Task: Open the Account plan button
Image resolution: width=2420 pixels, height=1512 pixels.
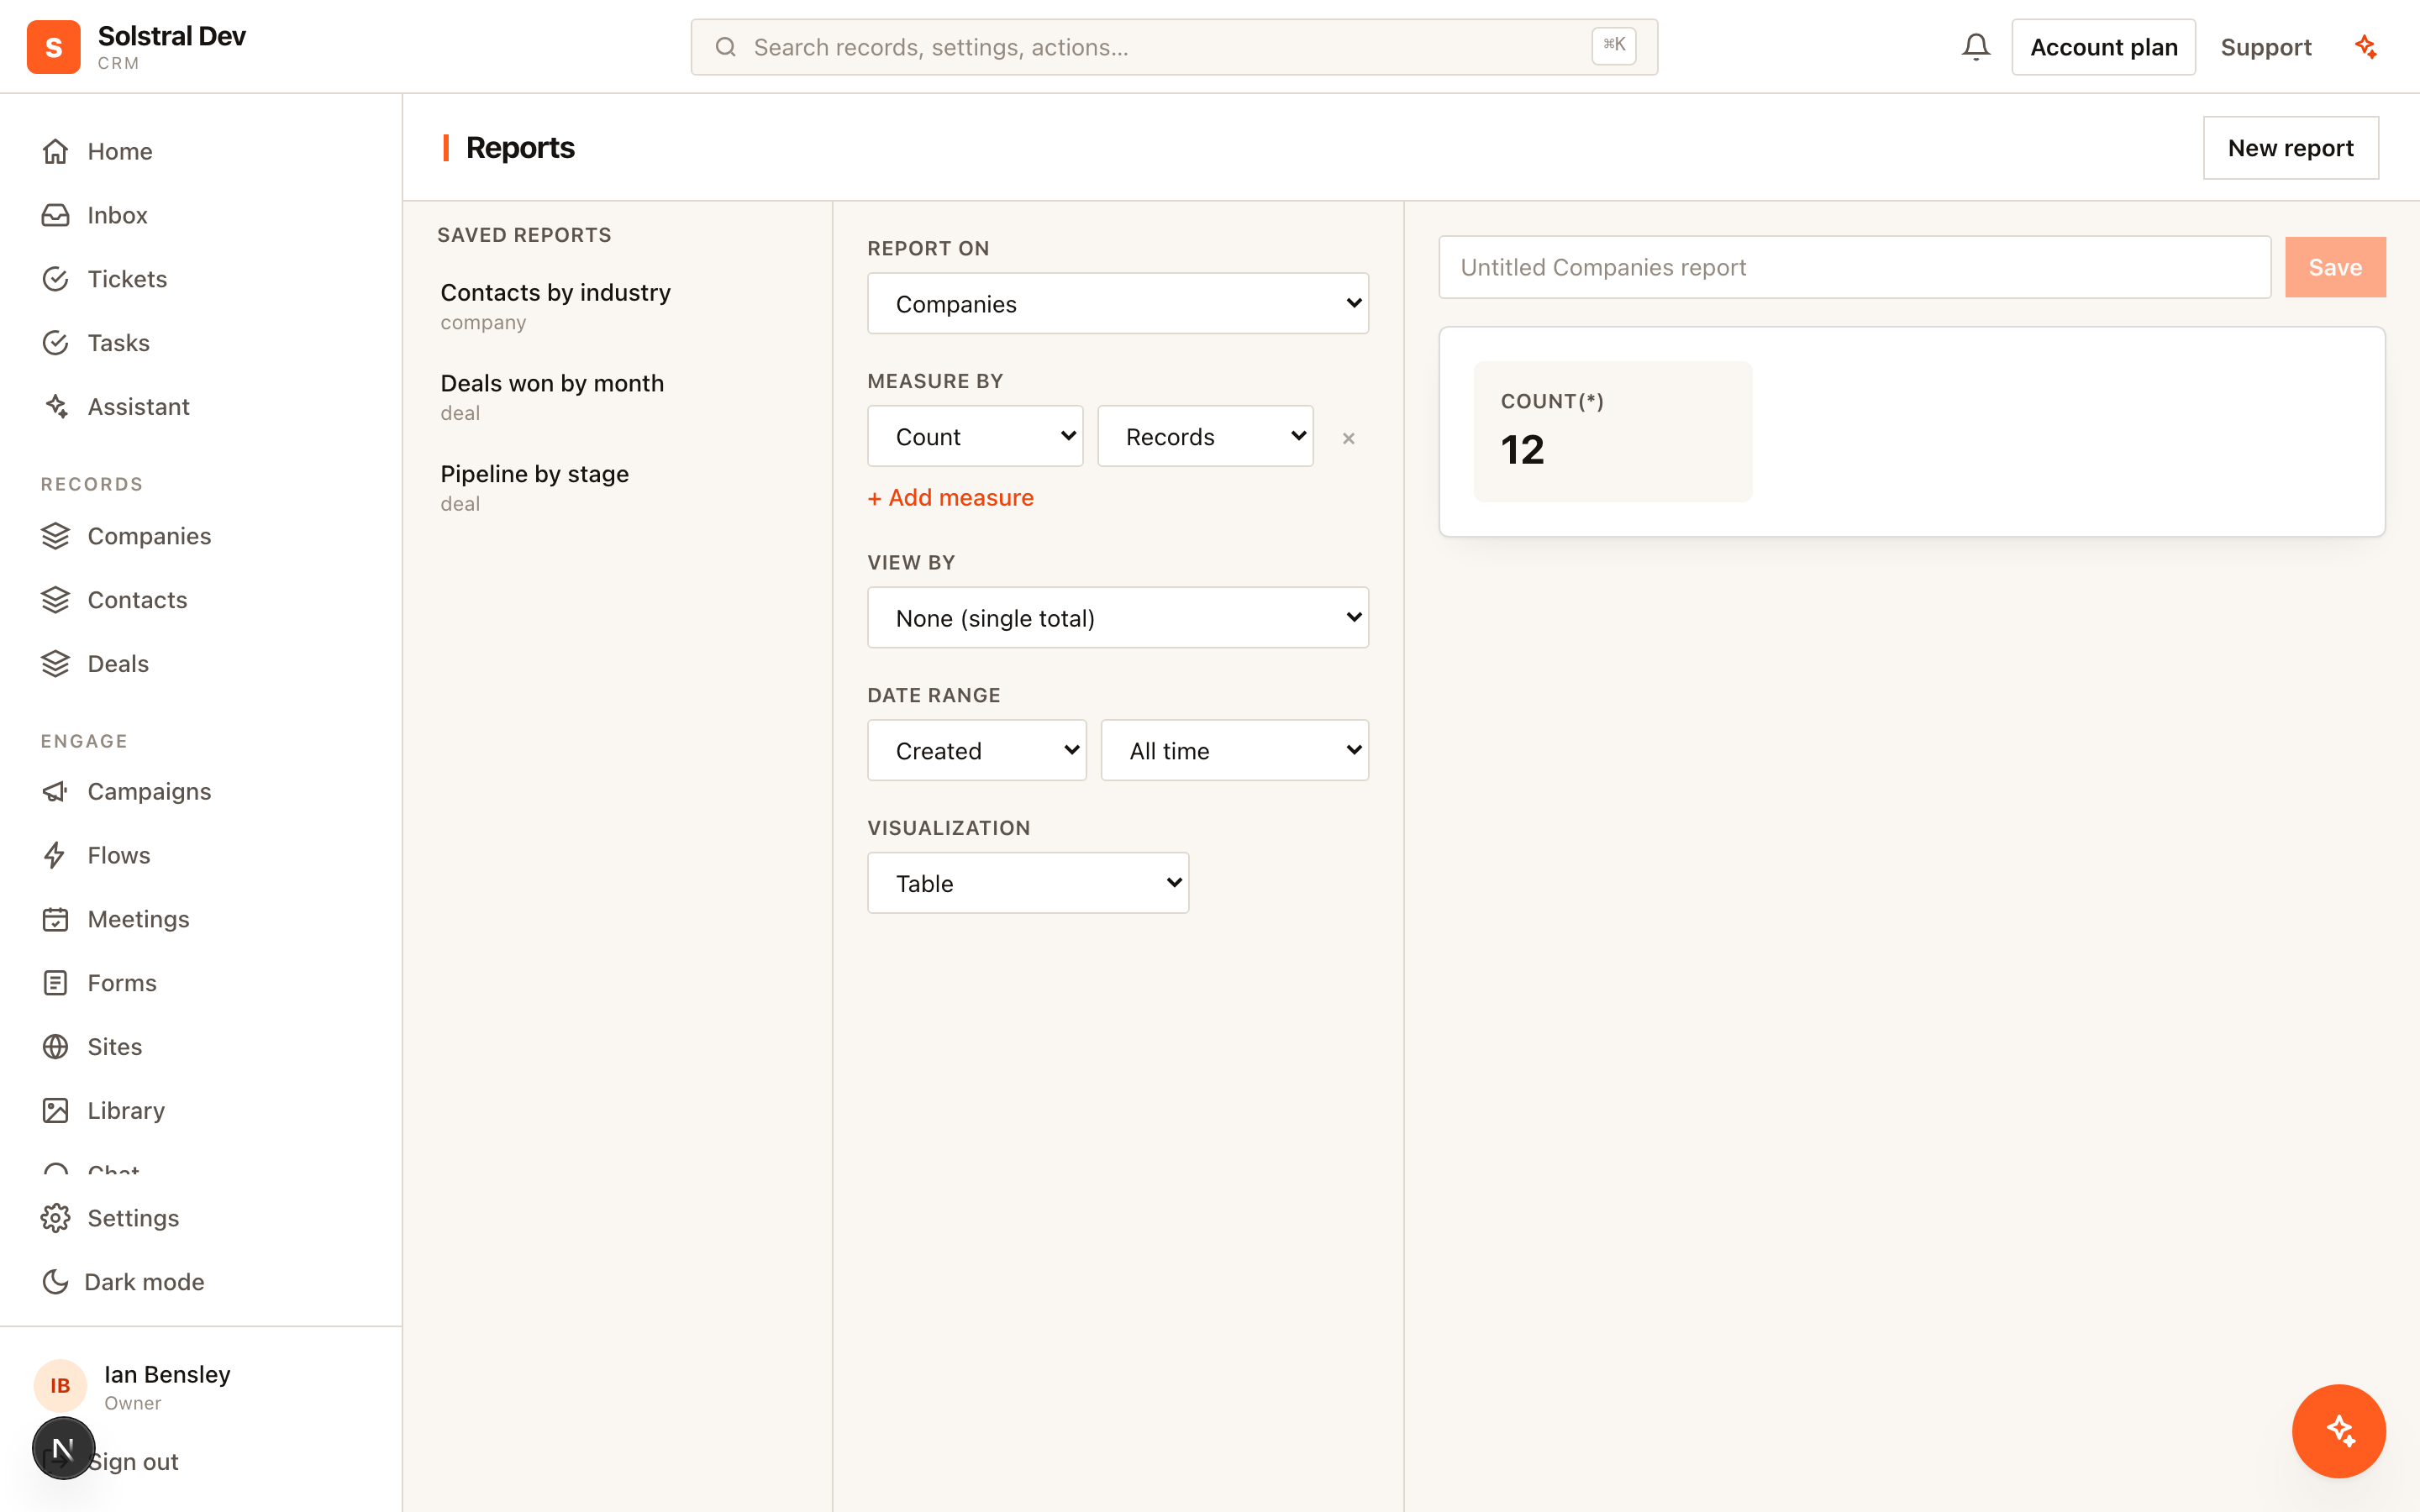Action: coord(2103,47)
